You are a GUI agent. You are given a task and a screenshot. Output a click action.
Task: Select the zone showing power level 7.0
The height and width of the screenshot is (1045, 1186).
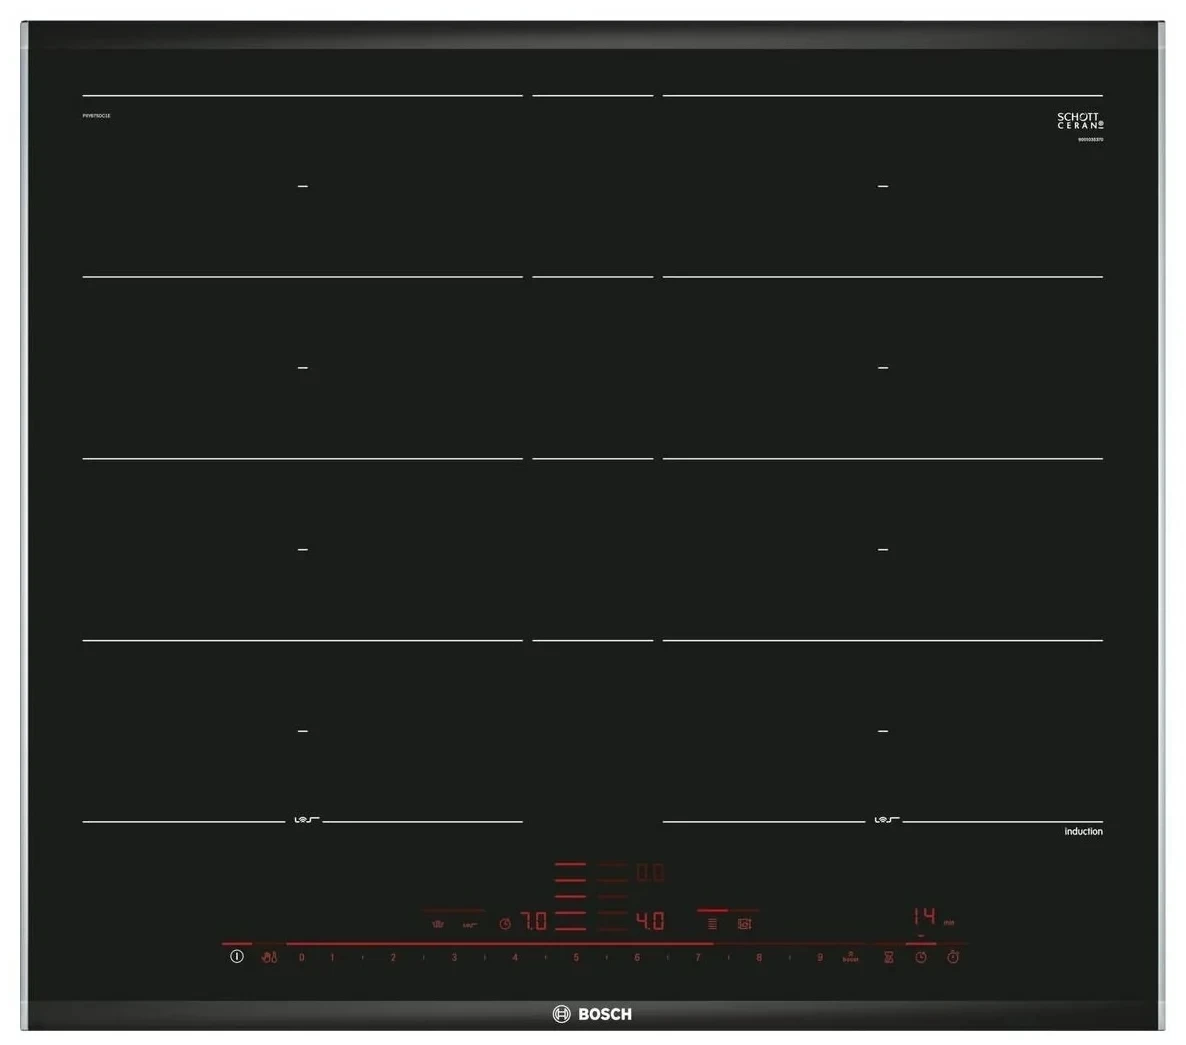click(534, 921)
